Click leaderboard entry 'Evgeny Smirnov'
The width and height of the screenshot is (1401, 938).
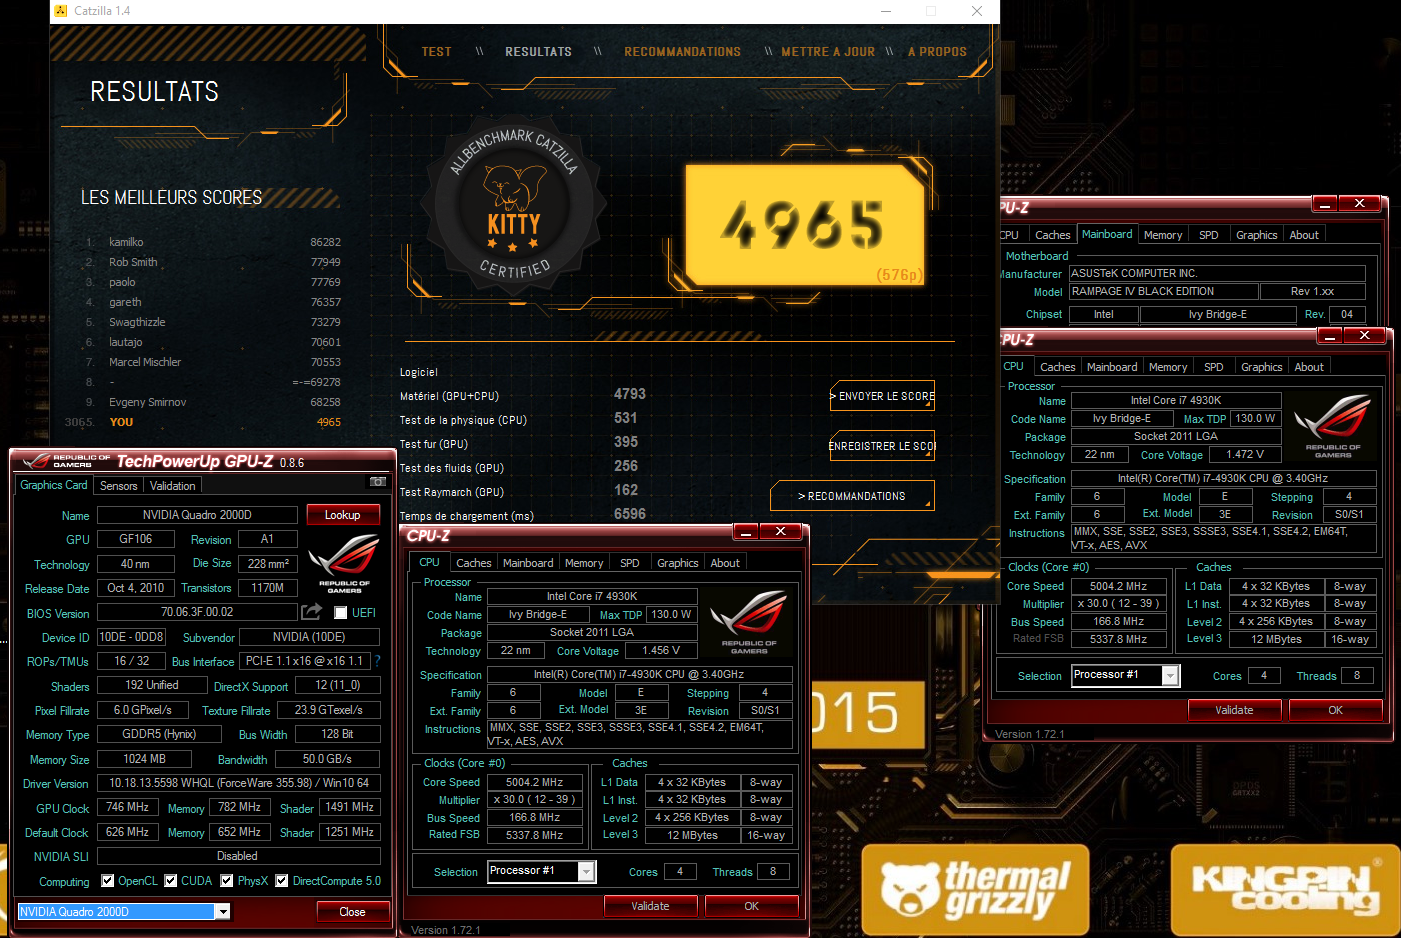click(x=148, y=402)
